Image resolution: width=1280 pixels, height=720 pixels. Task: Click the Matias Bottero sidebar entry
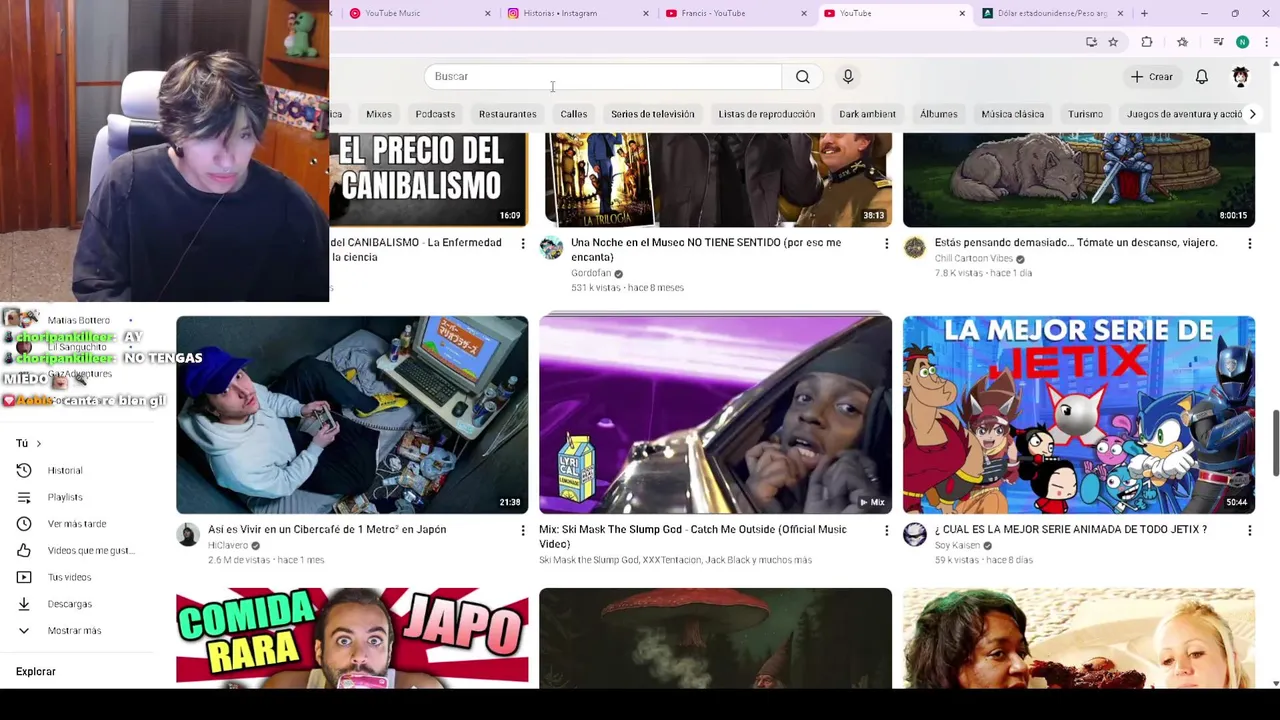[x=78, y=320]
